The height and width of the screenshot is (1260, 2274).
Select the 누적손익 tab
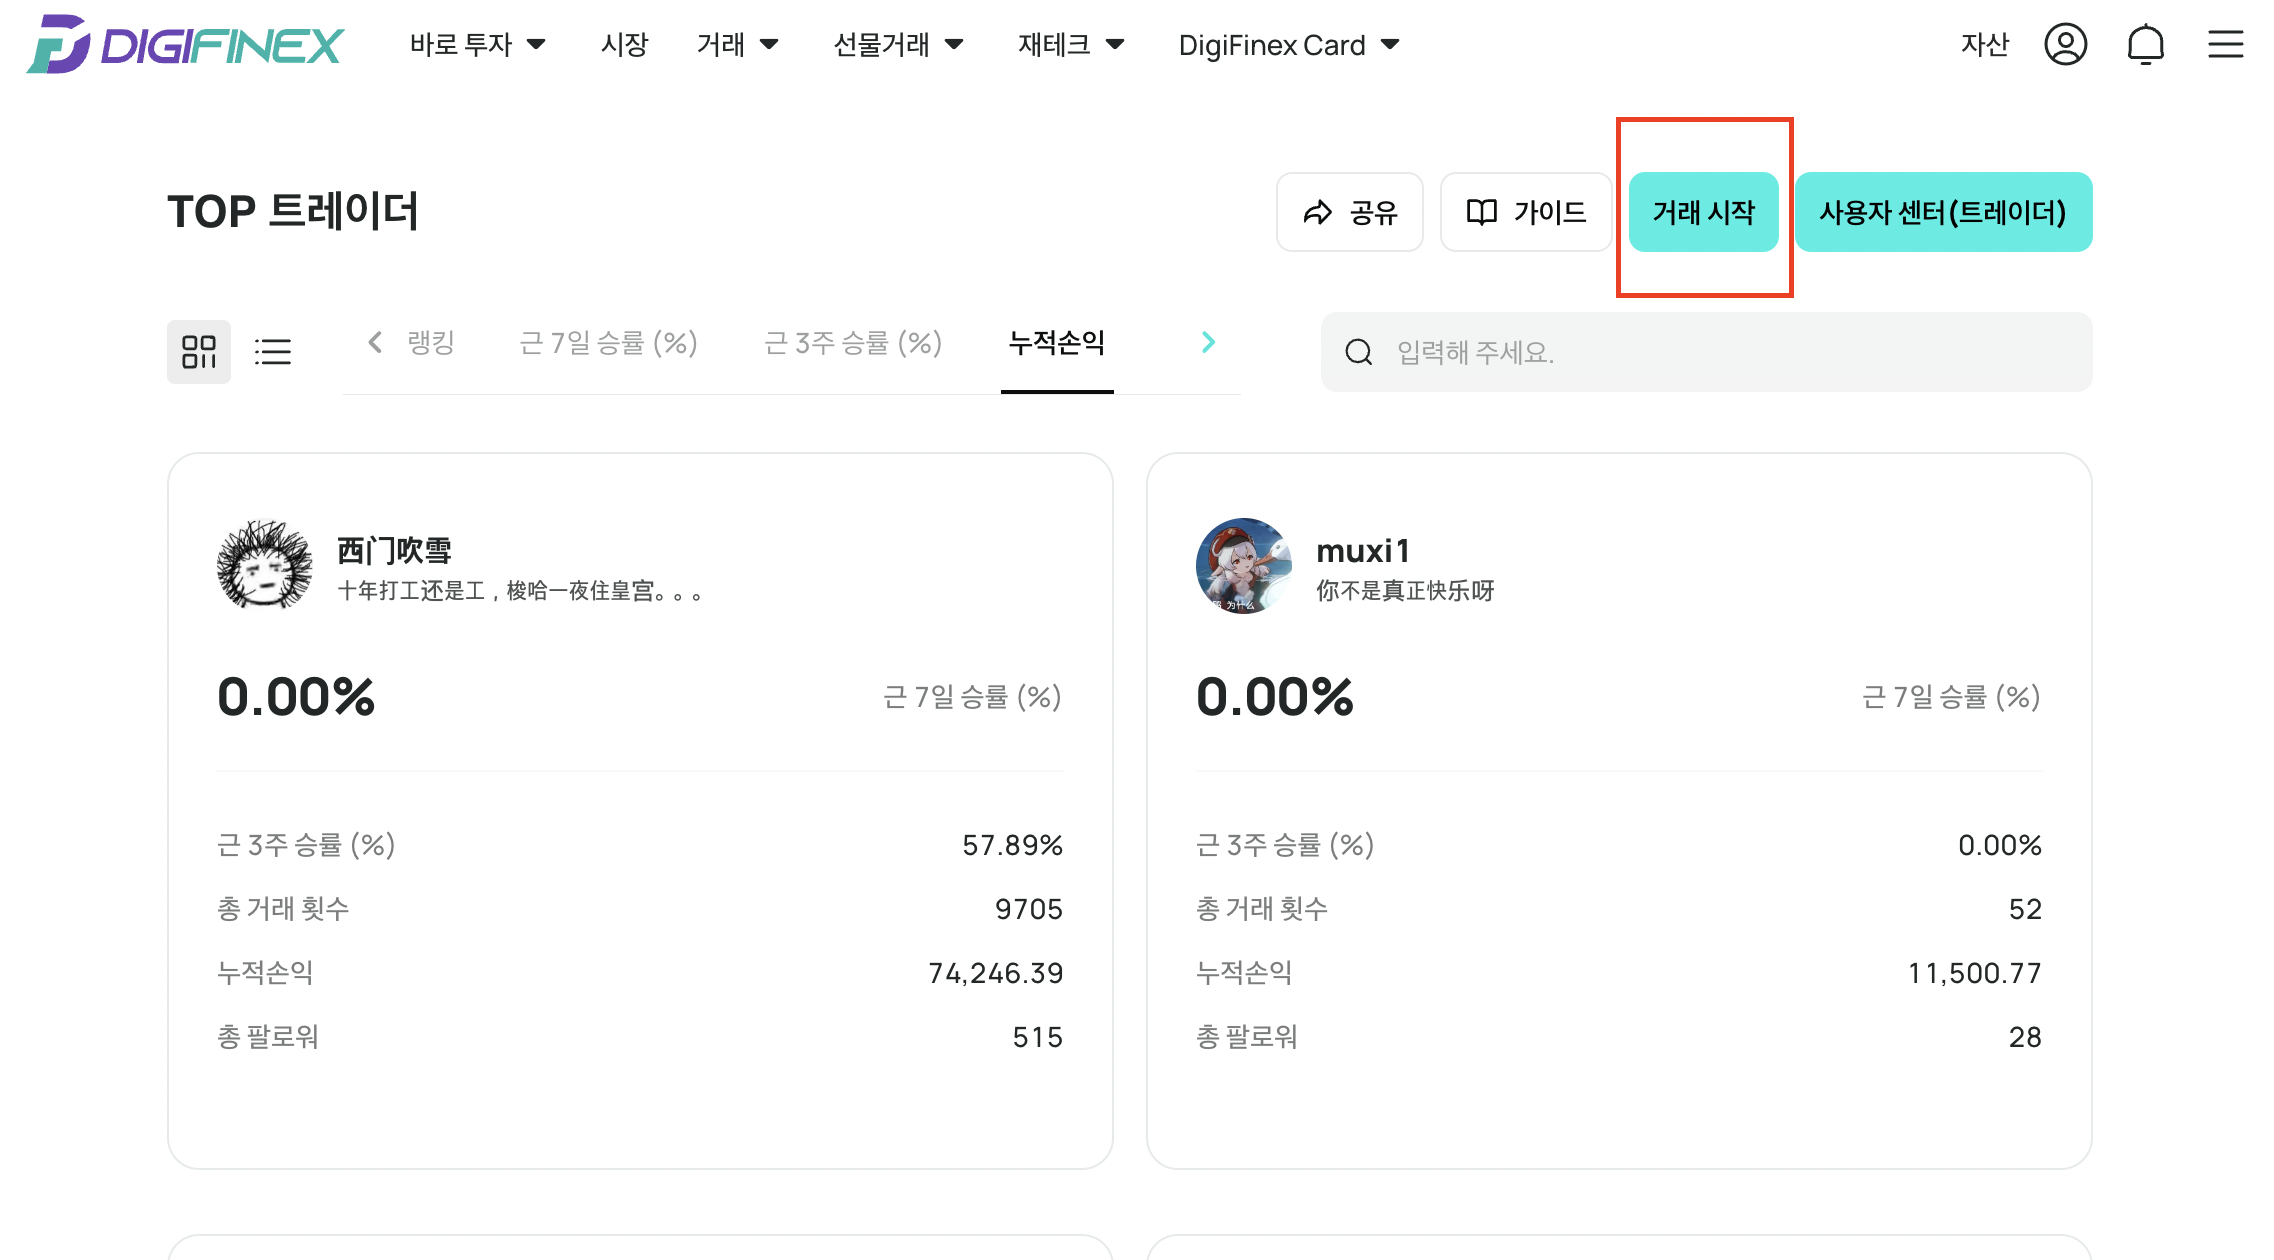[1057, 343]
